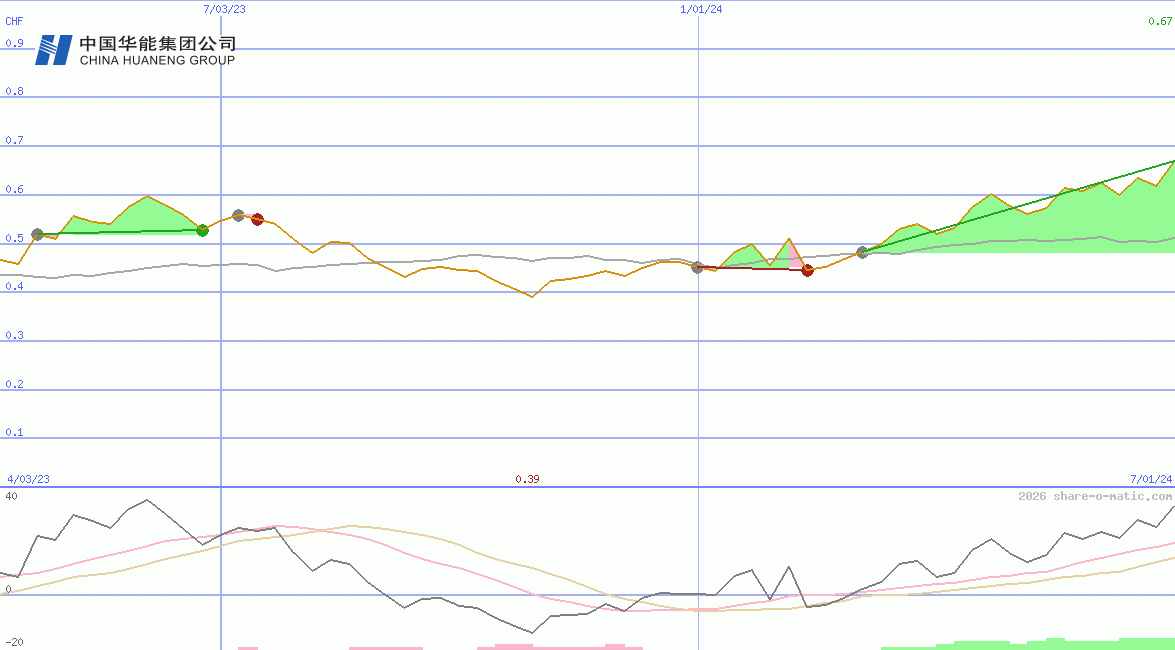Select the gray entry marker near 1/01/24
Viewport: 1175px width, 650px height.
[x=698, y=269]
